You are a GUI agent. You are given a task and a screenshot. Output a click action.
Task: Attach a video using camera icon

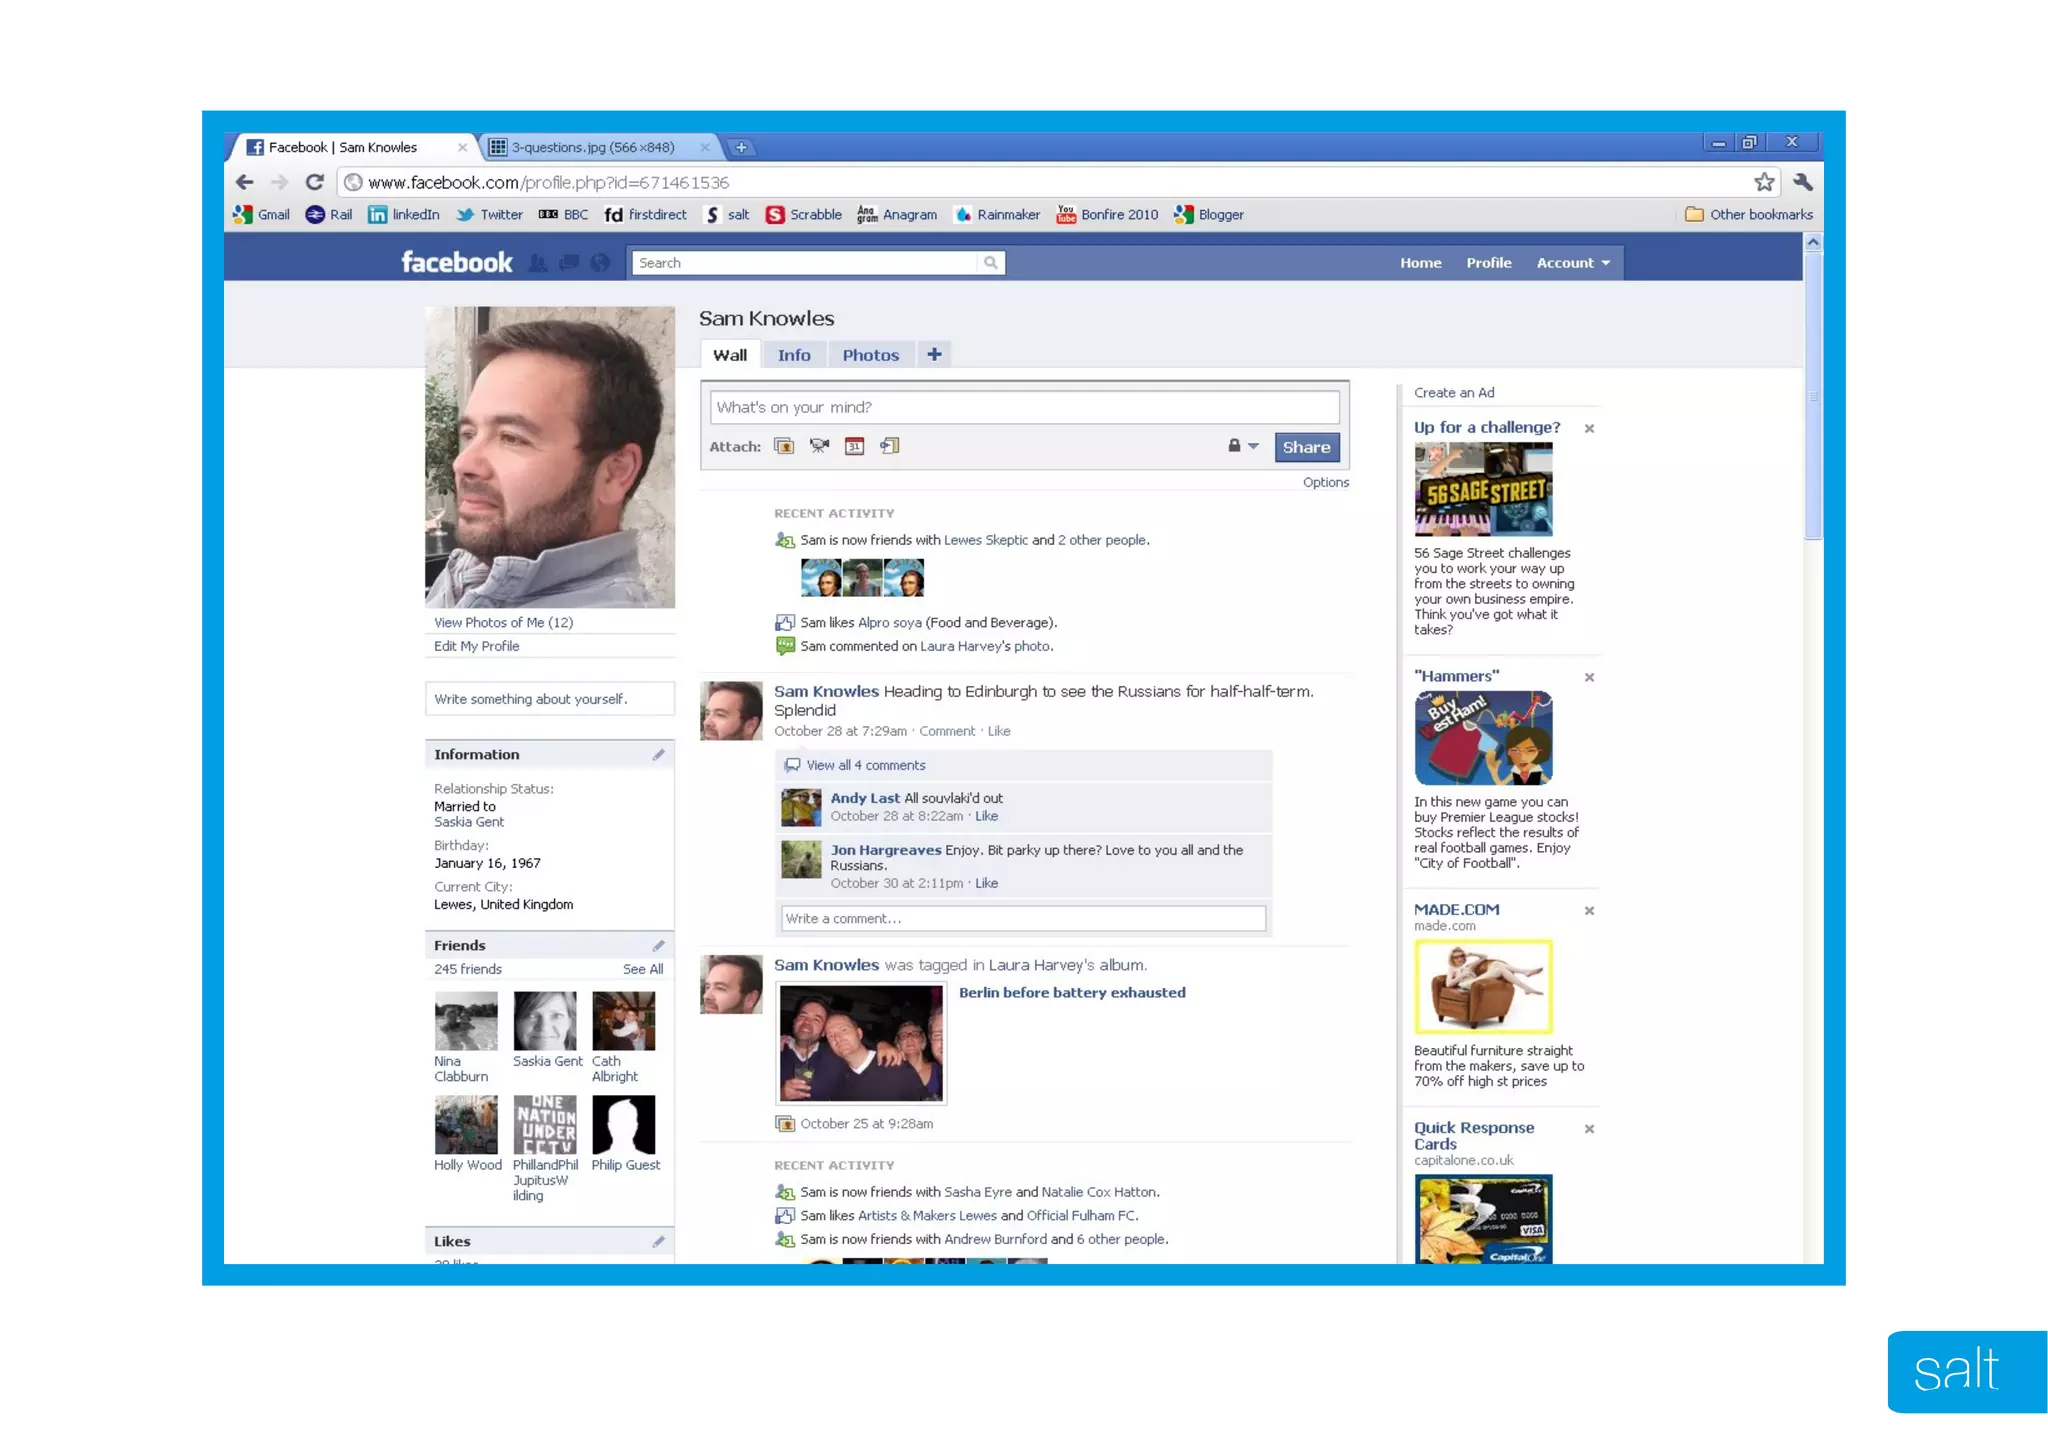(x=819, y=446)
